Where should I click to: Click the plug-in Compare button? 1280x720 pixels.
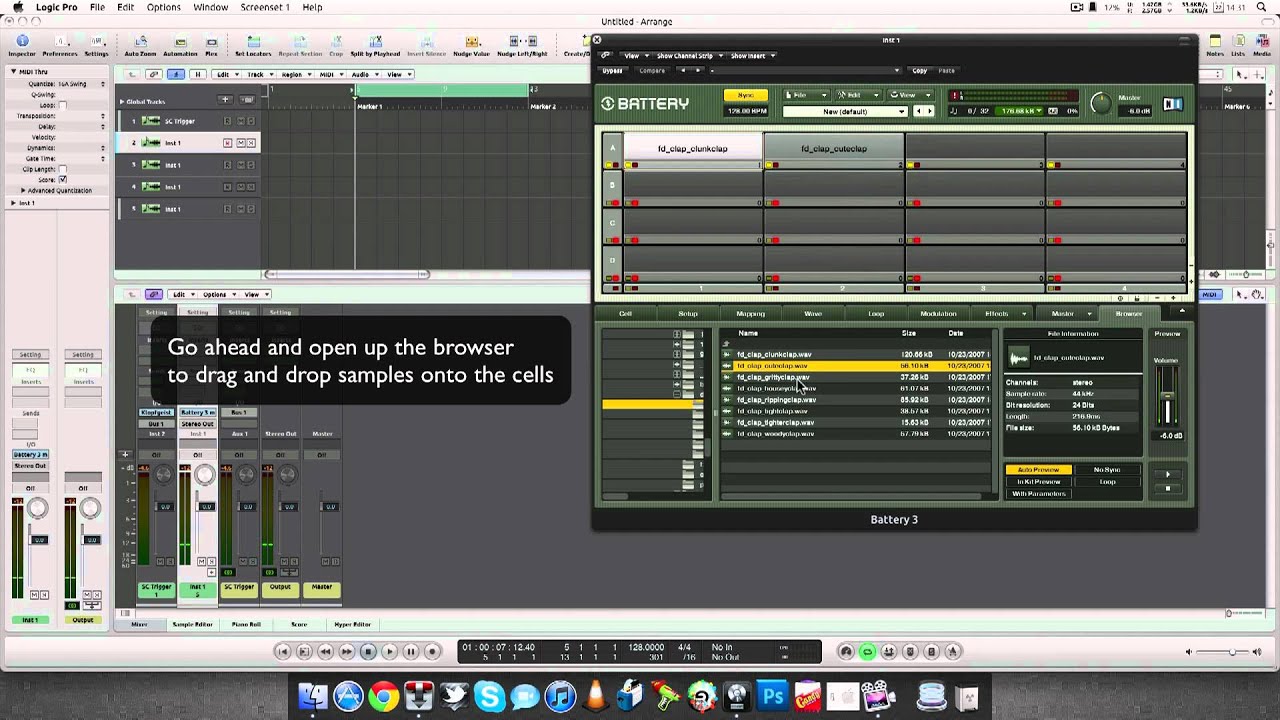652,71
